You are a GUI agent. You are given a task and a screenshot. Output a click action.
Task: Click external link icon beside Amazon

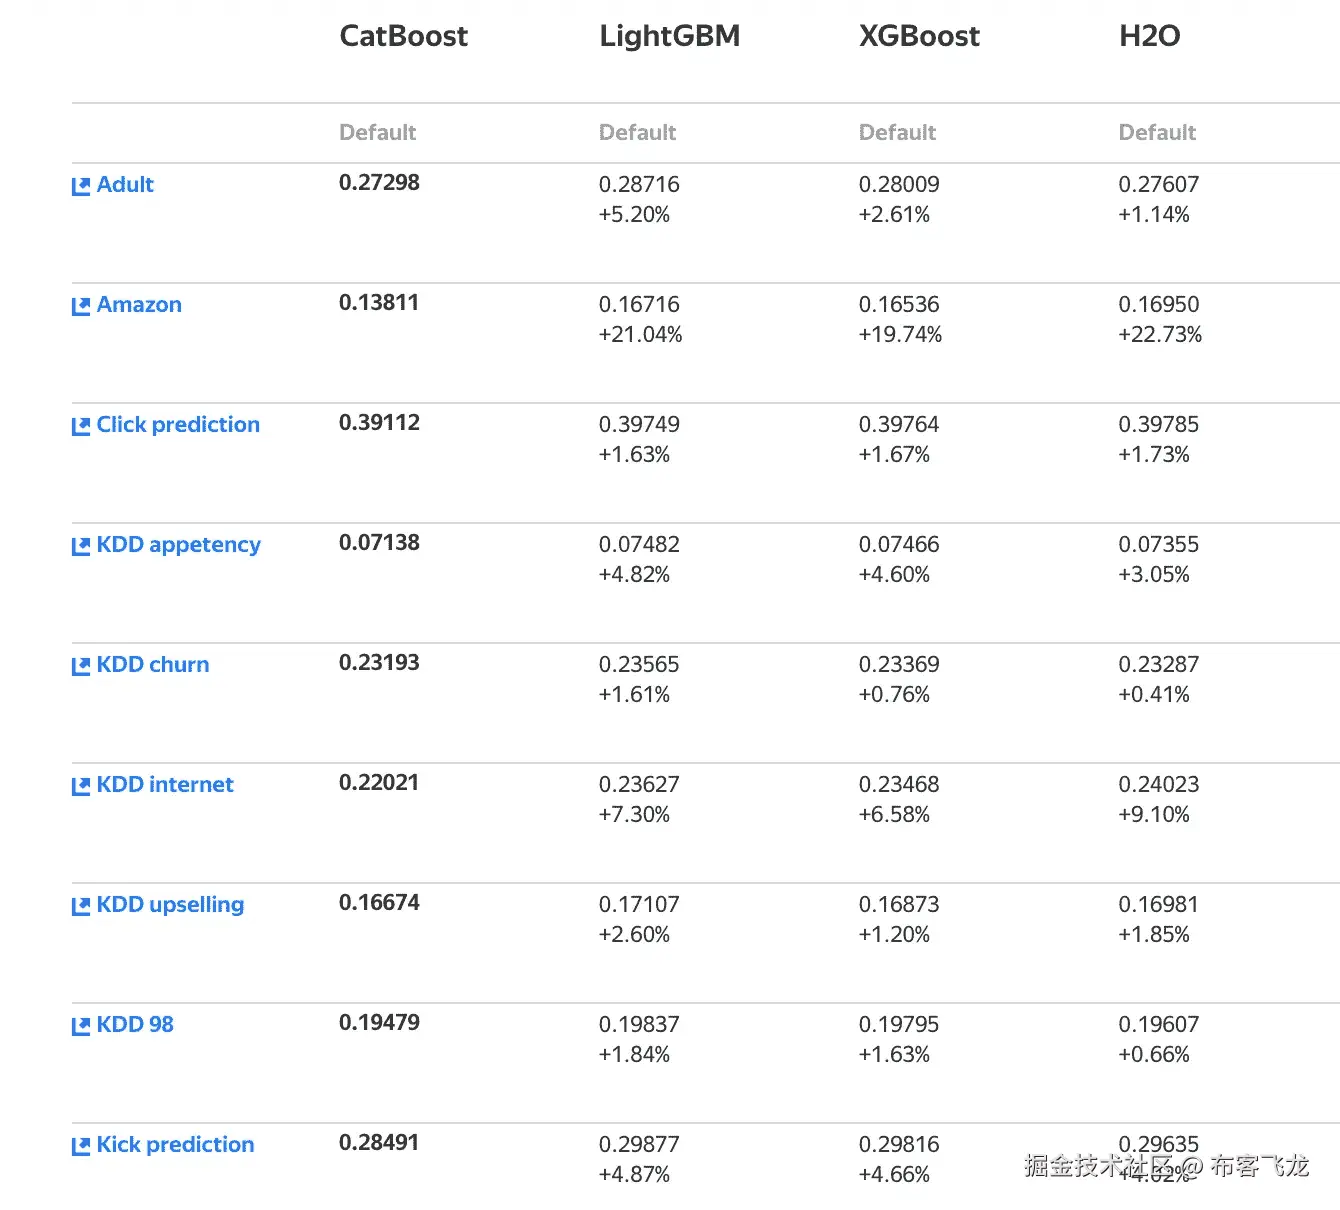[81, 306]
